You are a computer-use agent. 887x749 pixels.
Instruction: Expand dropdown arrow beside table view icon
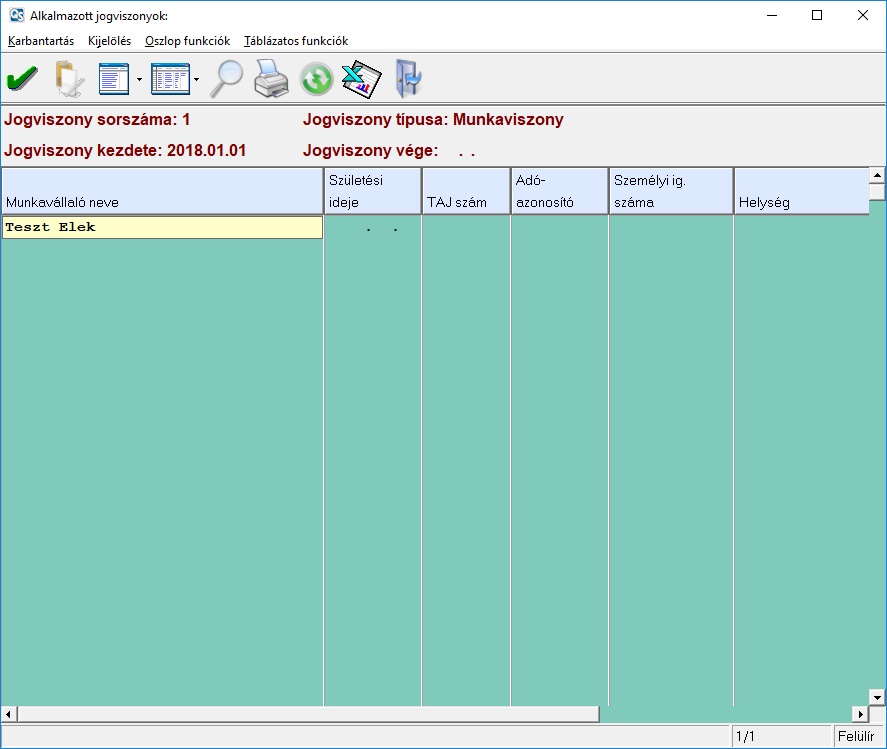click(x=196, y=79)
